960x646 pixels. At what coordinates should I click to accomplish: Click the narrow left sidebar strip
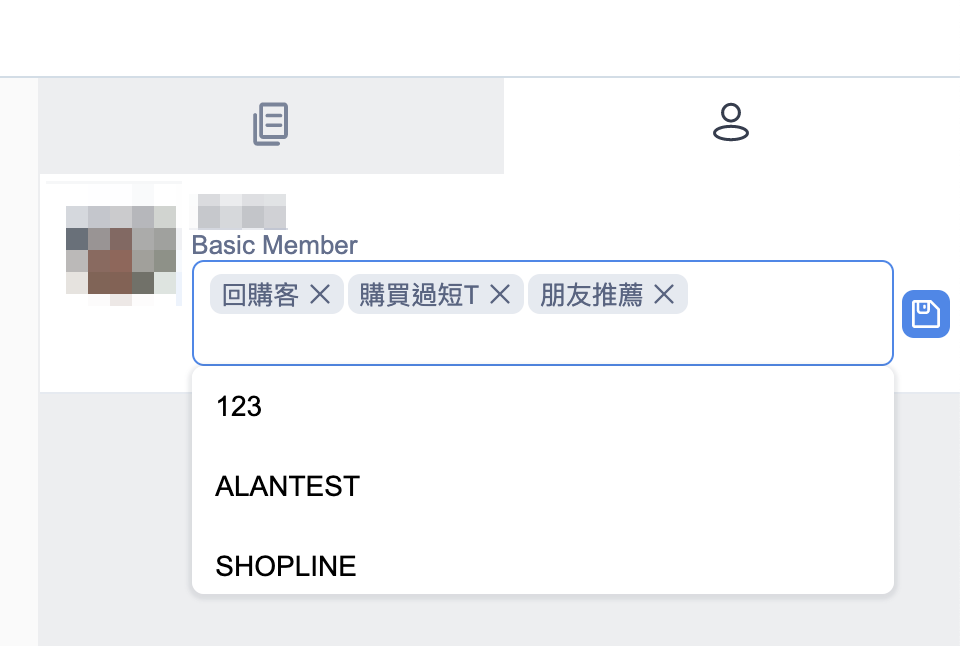click(x=19, y=361)
